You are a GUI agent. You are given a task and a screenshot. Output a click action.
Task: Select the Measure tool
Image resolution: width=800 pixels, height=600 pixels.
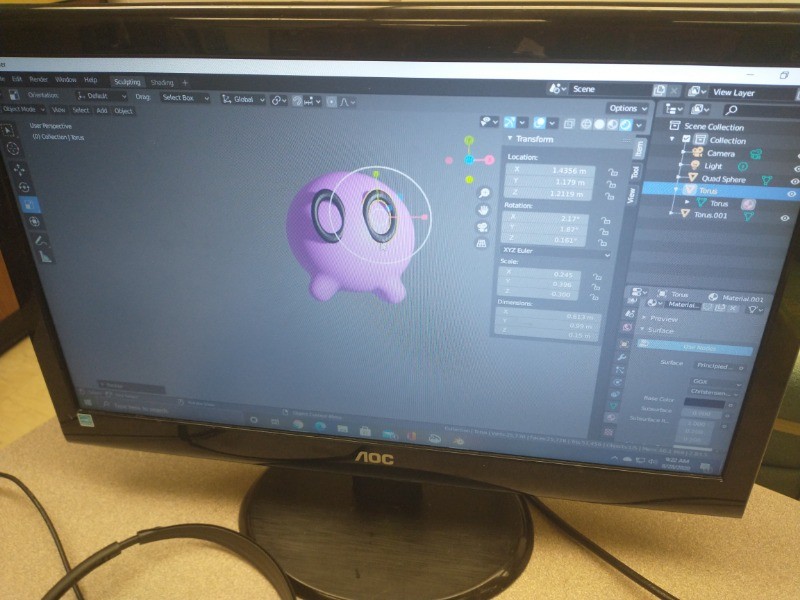[x=46, y=257]
